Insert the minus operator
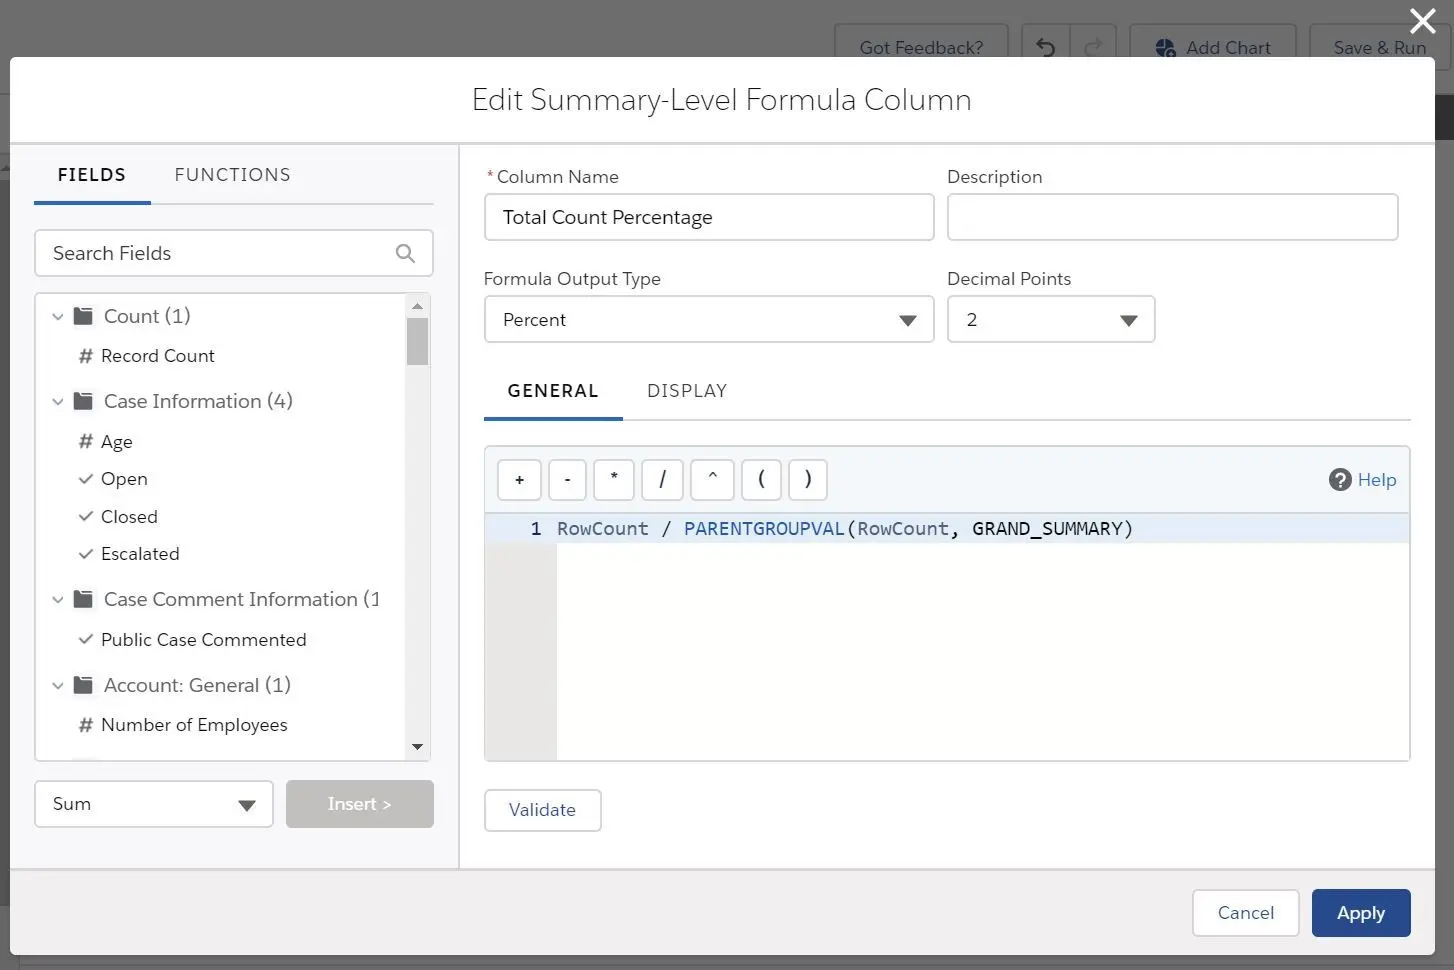1454x970 pixels. pyautogui.click(x=567, y=480)
